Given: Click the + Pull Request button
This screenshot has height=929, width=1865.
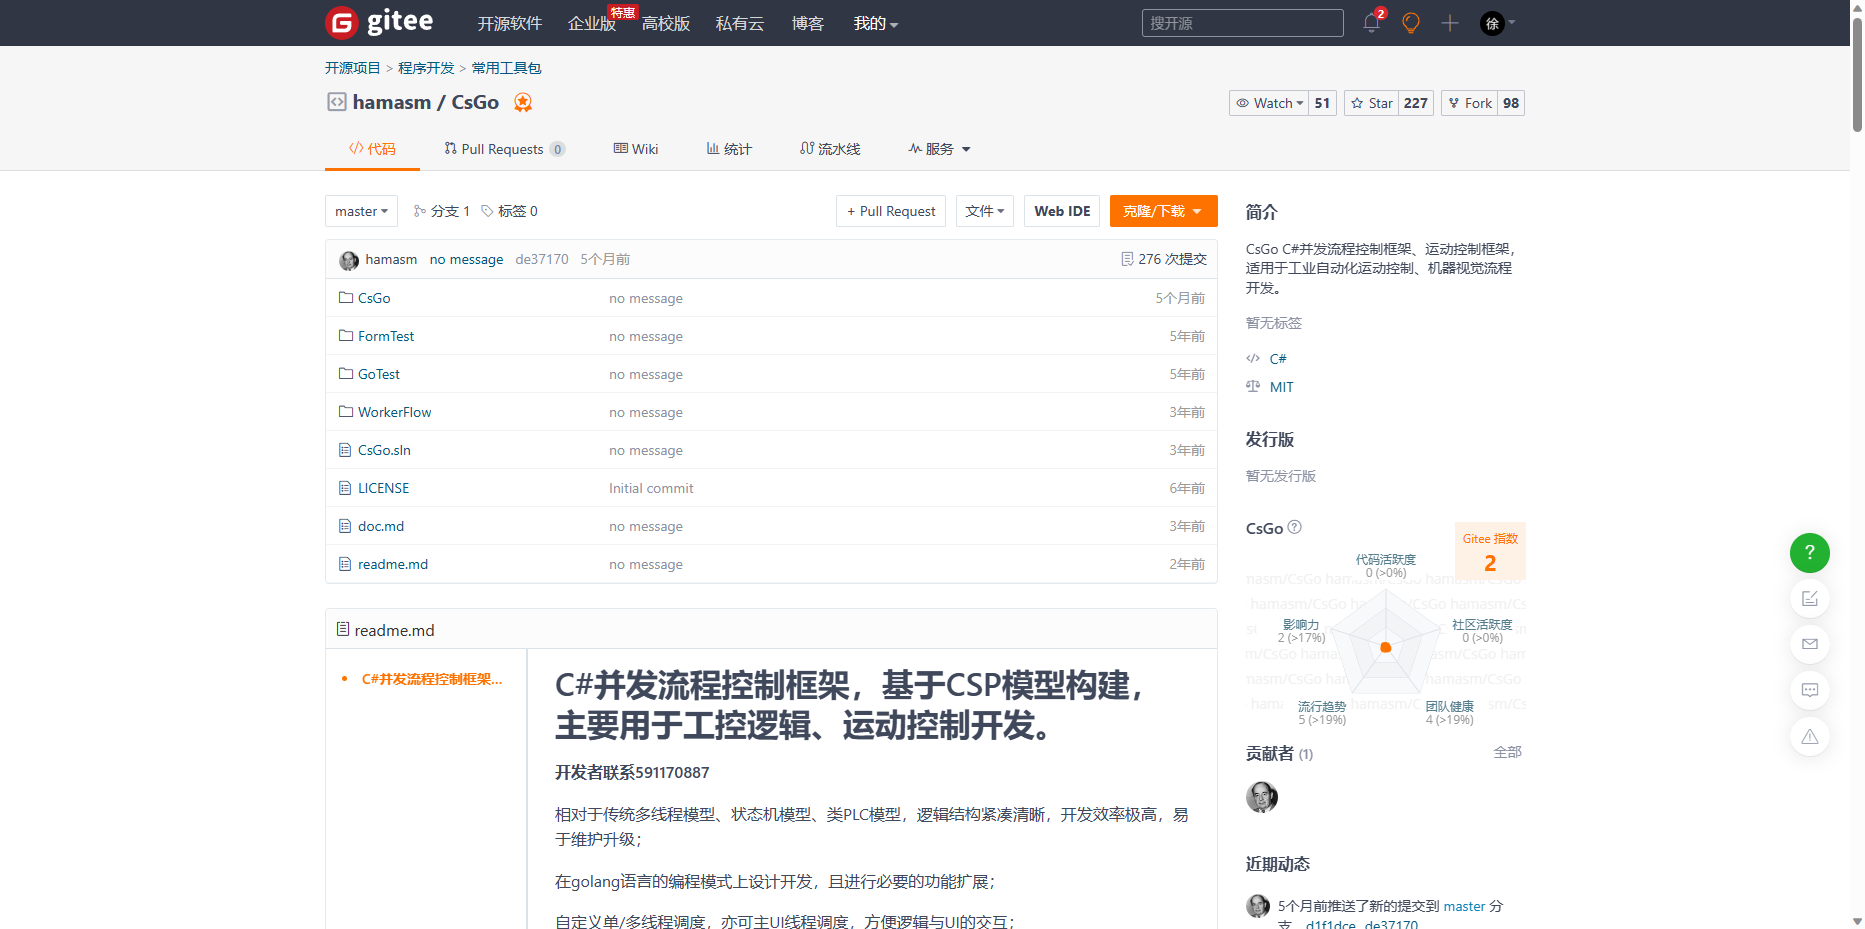Looking at the screenshot, I should (891, 211).
